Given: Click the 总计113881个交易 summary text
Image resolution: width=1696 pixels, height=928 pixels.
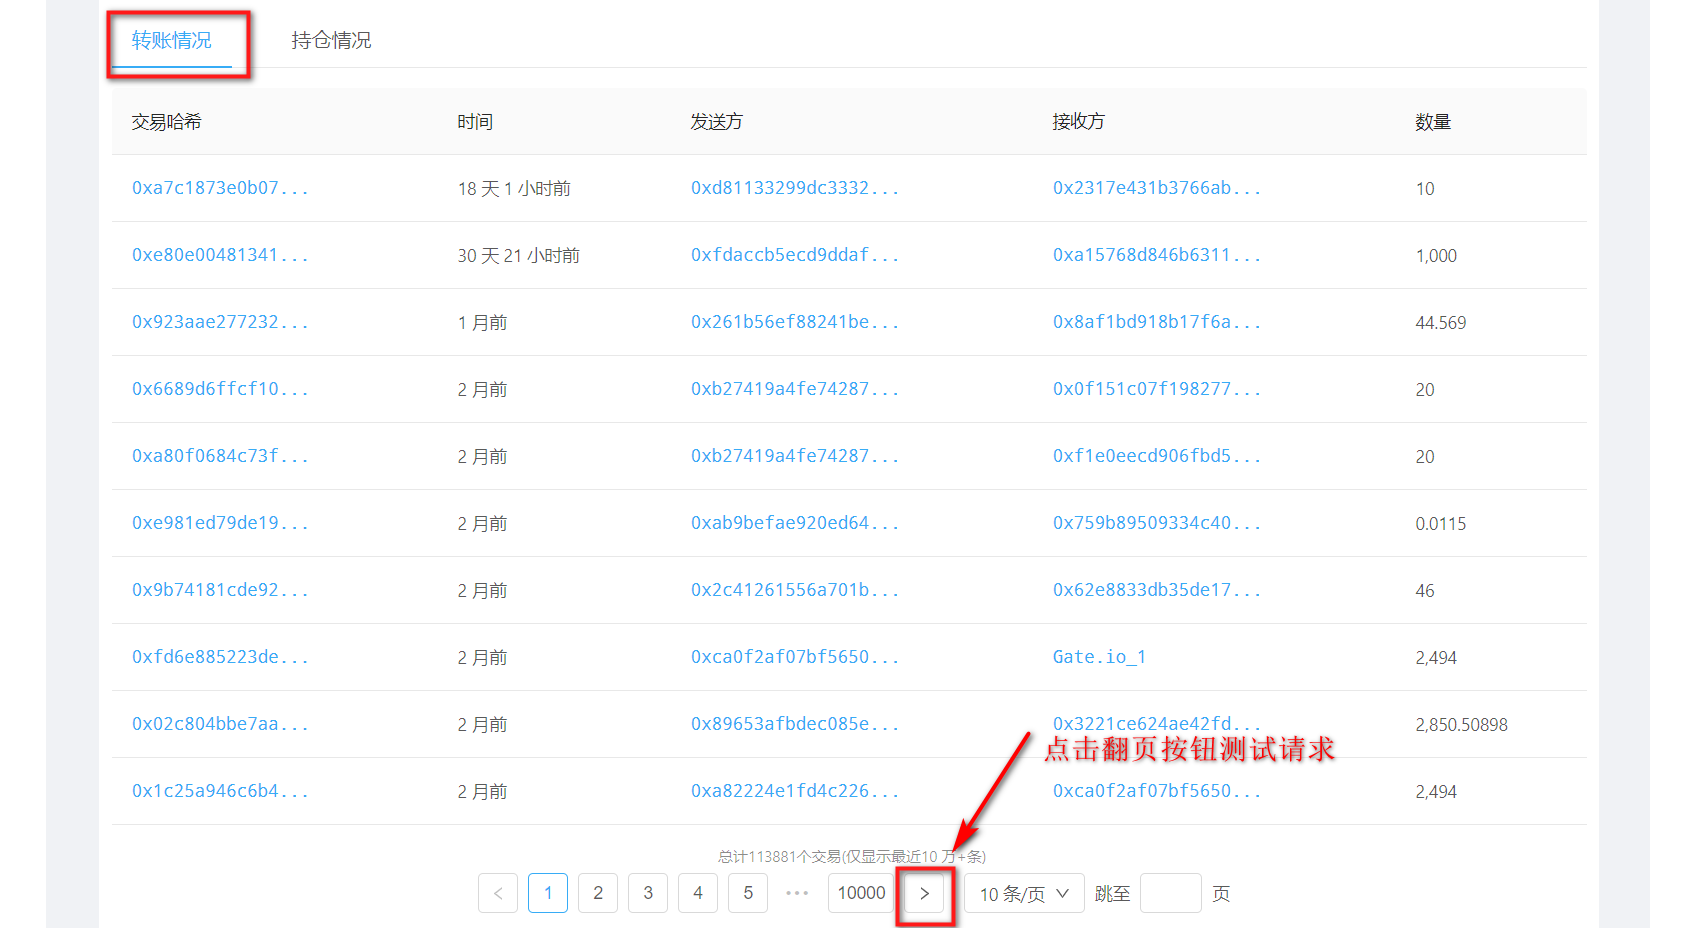Looking at the screenshot, I should [x=852, y=857].
